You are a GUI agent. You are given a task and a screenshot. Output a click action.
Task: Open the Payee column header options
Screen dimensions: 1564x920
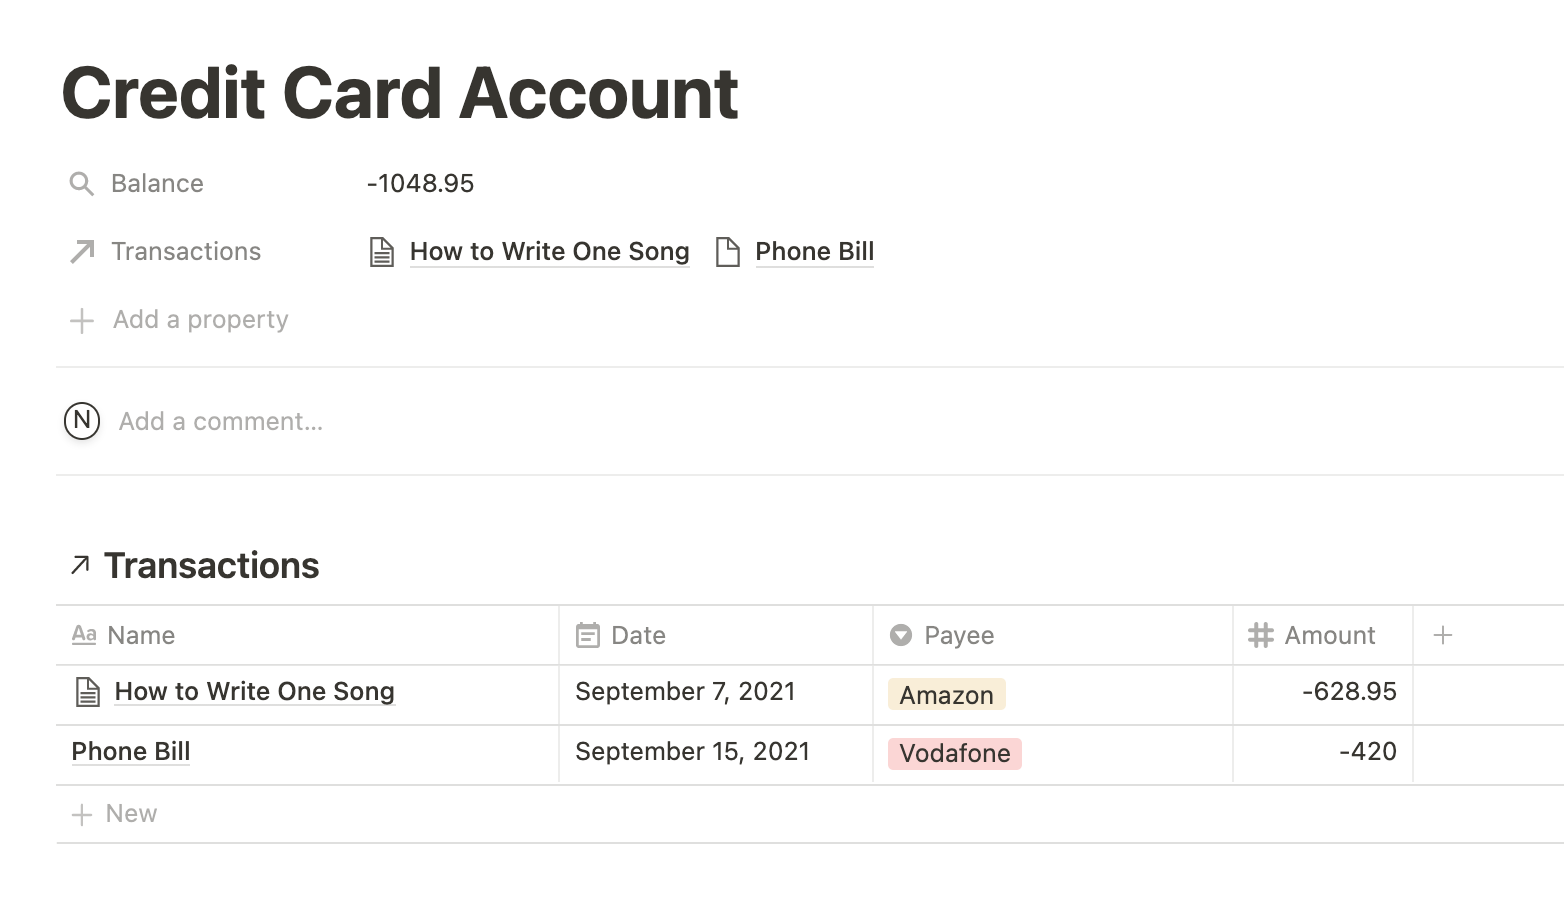(x=1053, y=635)
